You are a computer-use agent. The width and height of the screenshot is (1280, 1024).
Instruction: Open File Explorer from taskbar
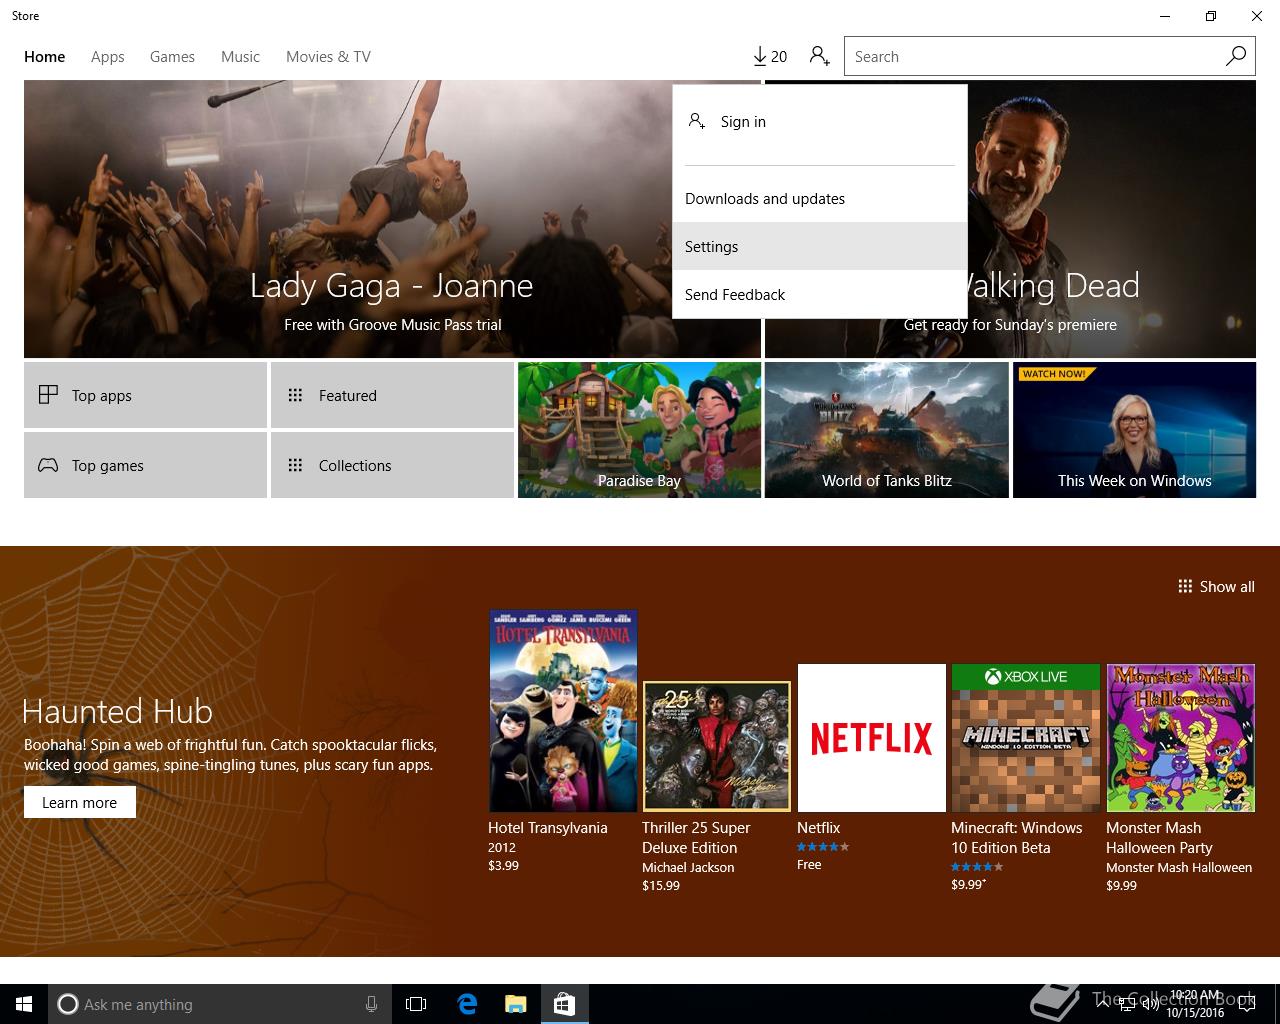pyautogui.click(x=515, y=1004)
